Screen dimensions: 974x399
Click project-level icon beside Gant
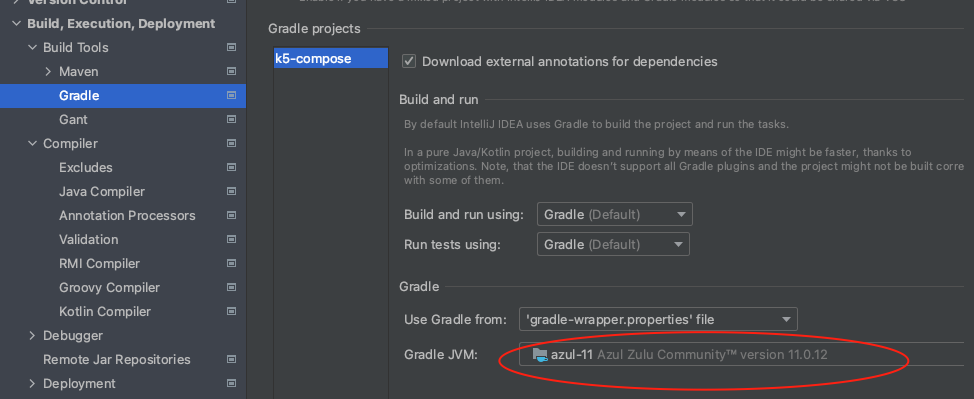click(232, 119)
